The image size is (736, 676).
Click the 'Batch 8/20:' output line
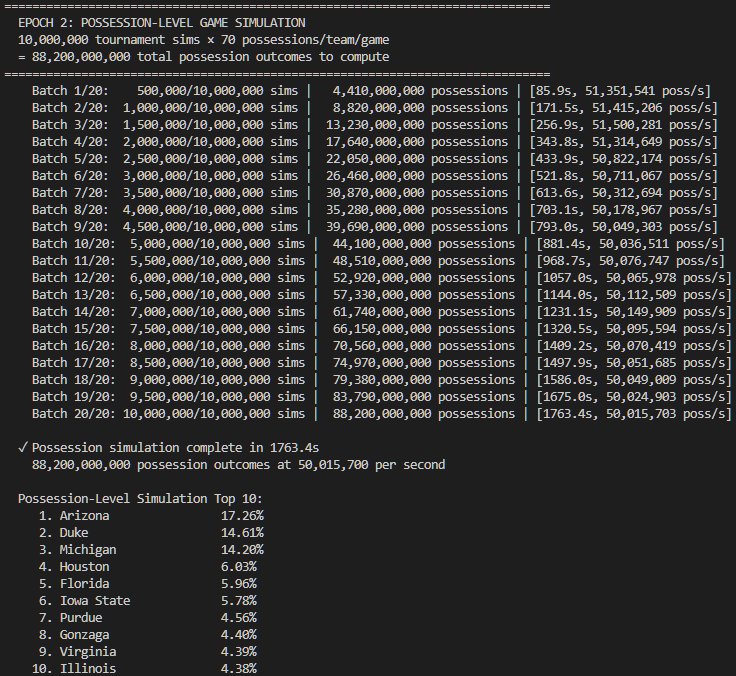tap(375, 210)
